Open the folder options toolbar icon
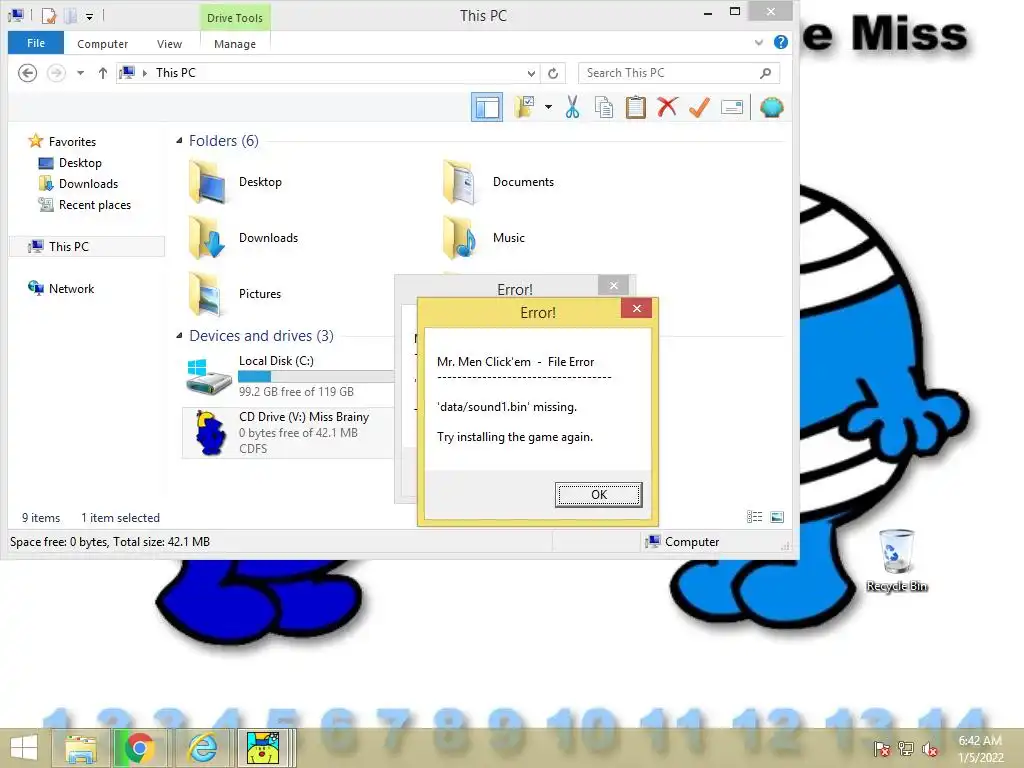 (x=524, y=107)
